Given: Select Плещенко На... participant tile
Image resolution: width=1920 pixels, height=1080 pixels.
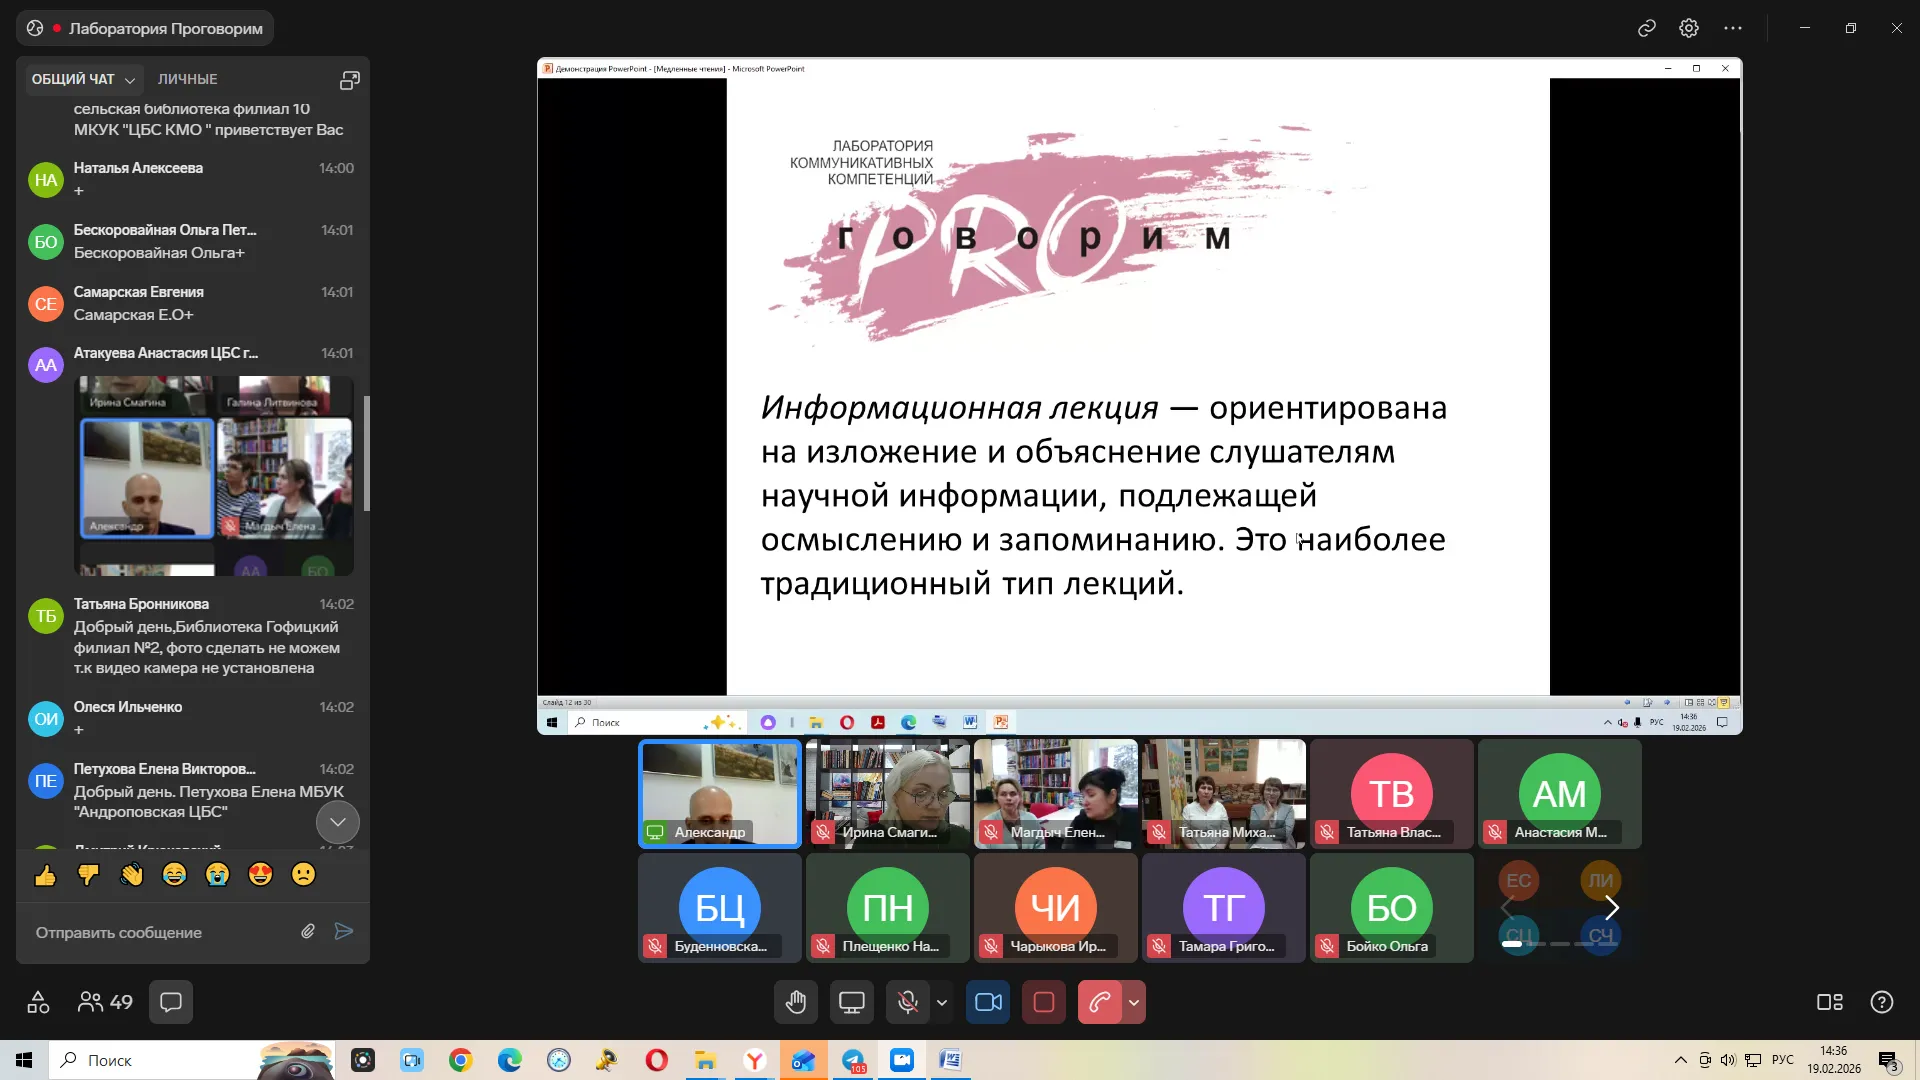Looking at the screenshot, I should click(x=888, y=908).
